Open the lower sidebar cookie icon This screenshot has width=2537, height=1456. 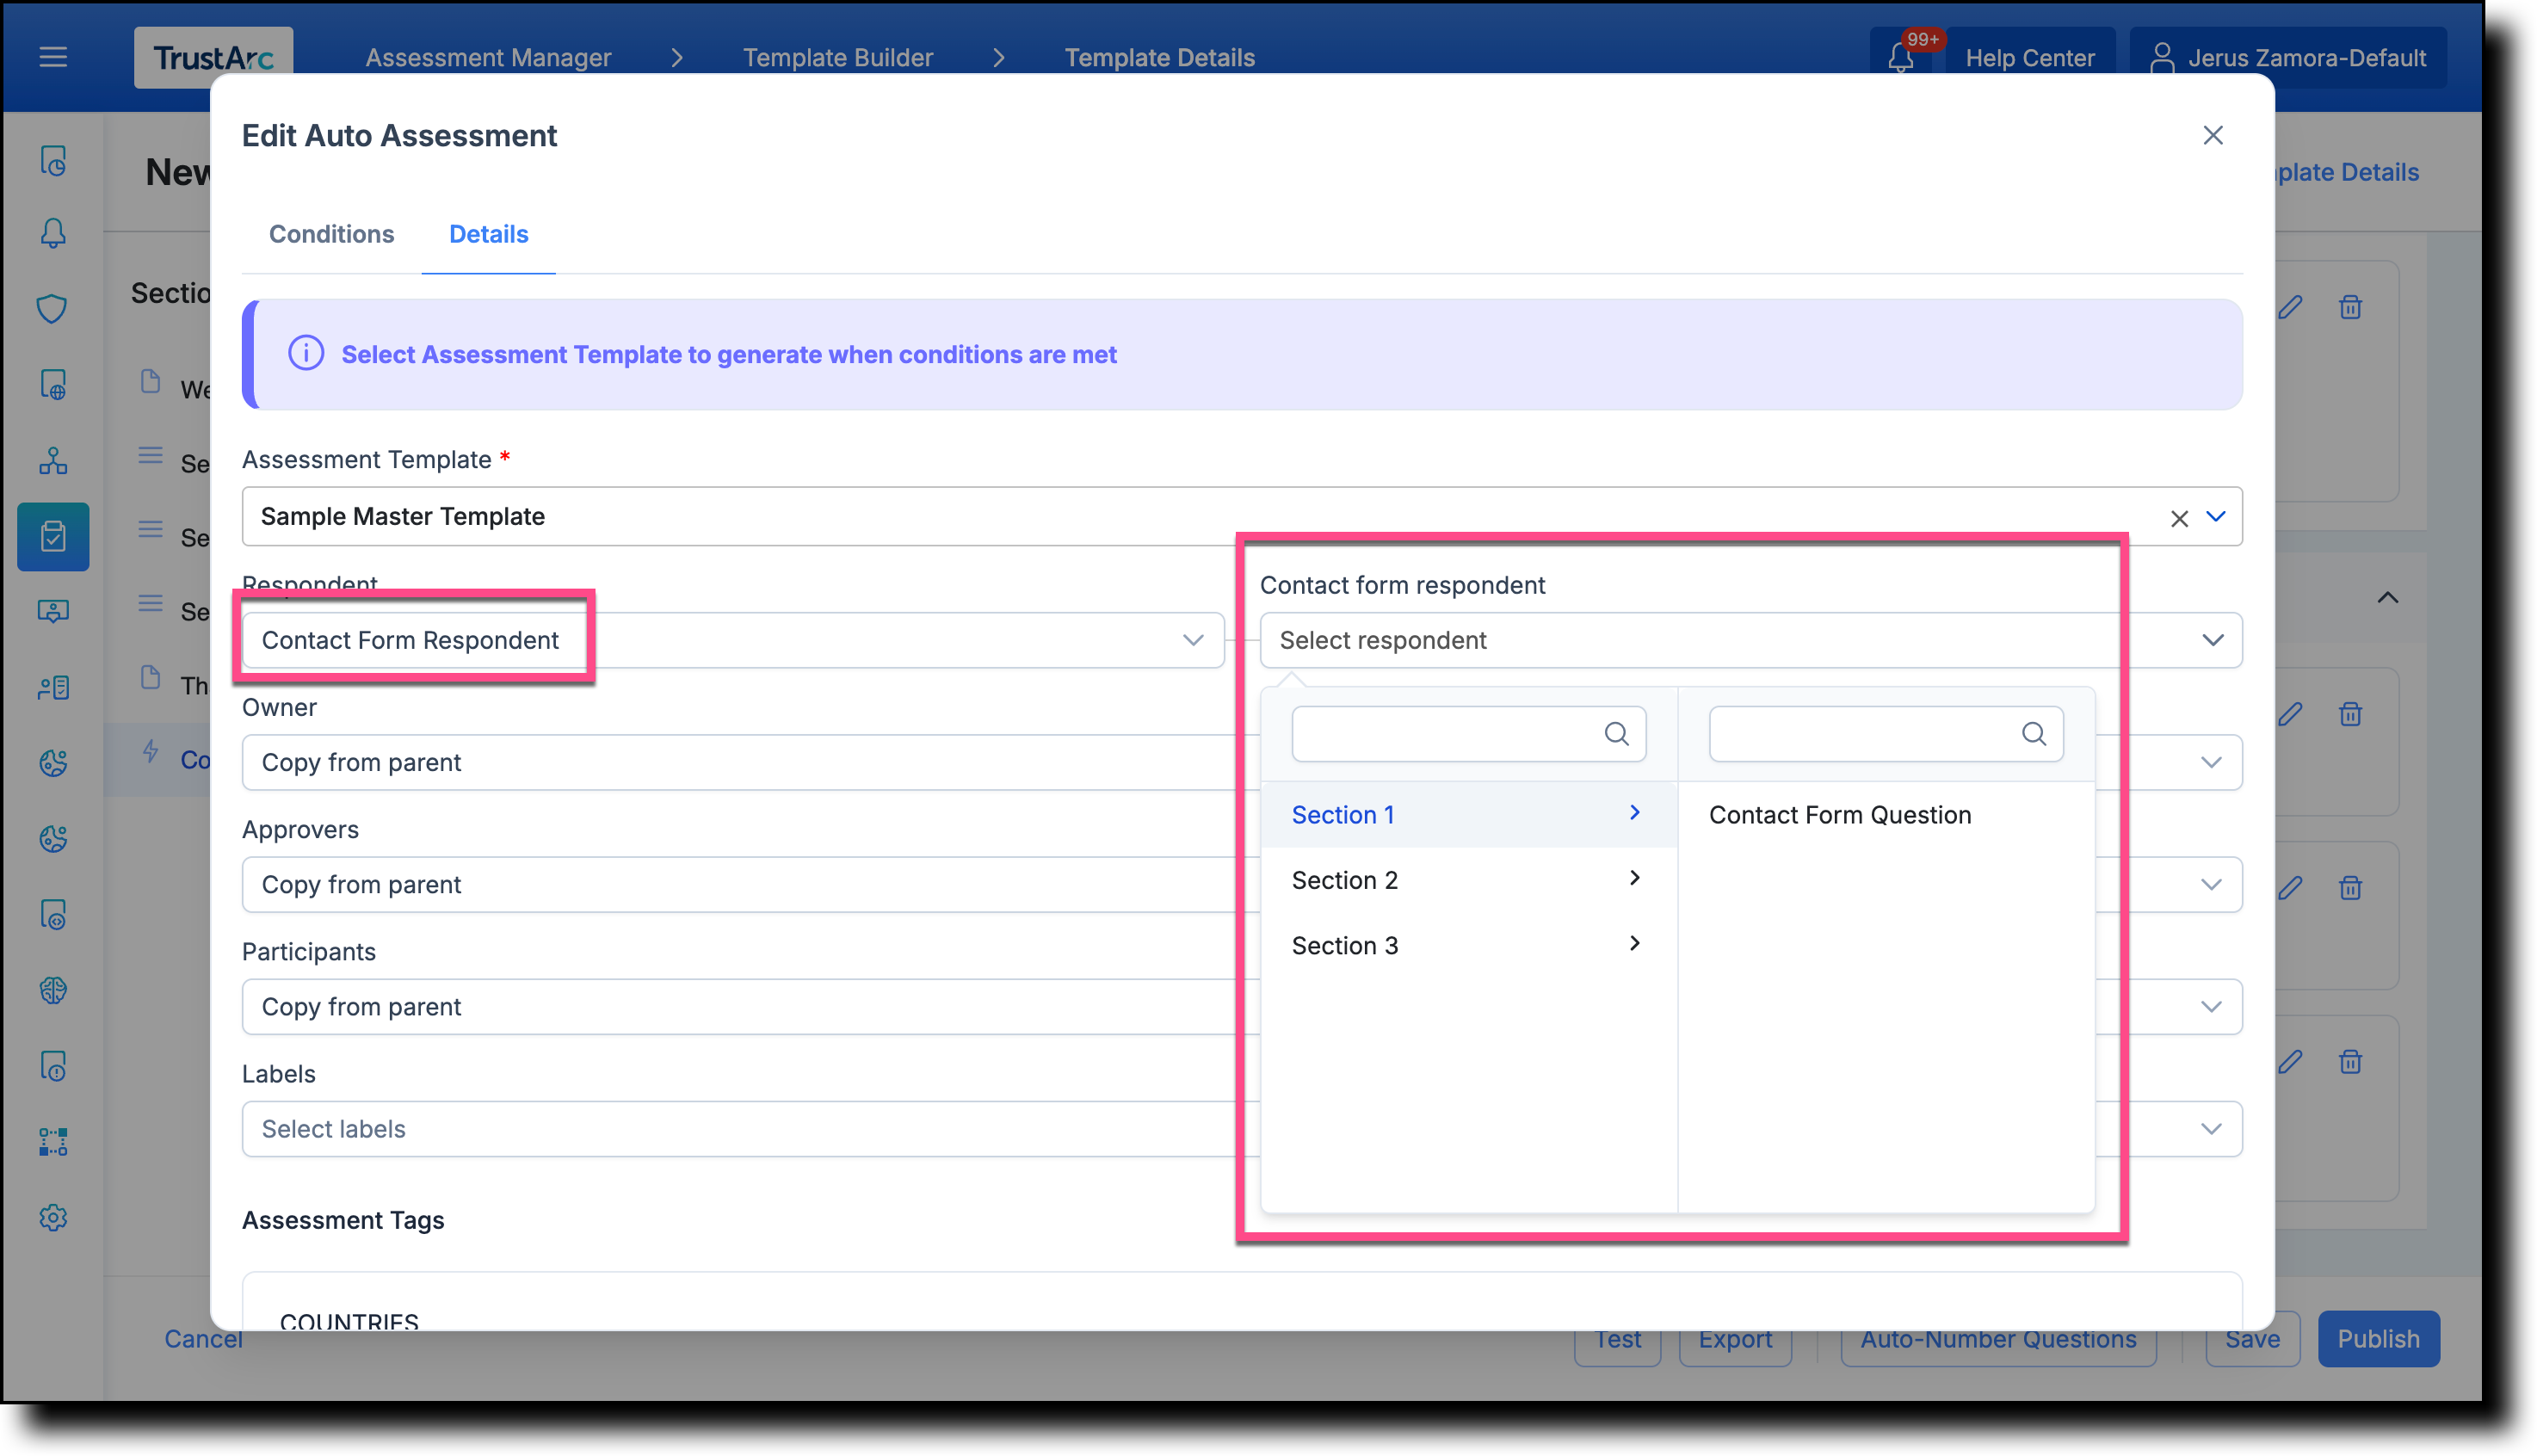pyautogui.click(x=53, y=838)
